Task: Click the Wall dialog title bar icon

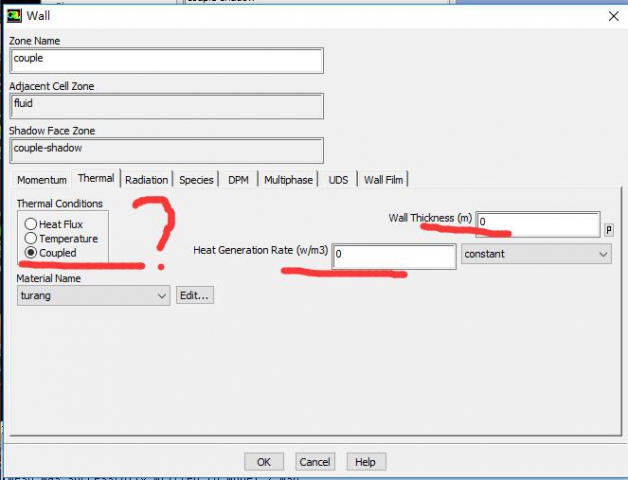Action: tap(14, 15)
